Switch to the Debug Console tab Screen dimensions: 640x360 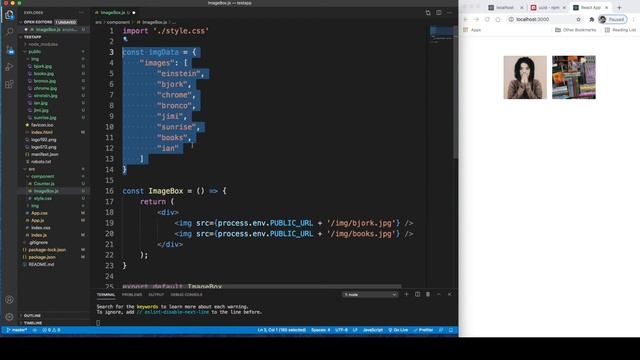point(186,294)
